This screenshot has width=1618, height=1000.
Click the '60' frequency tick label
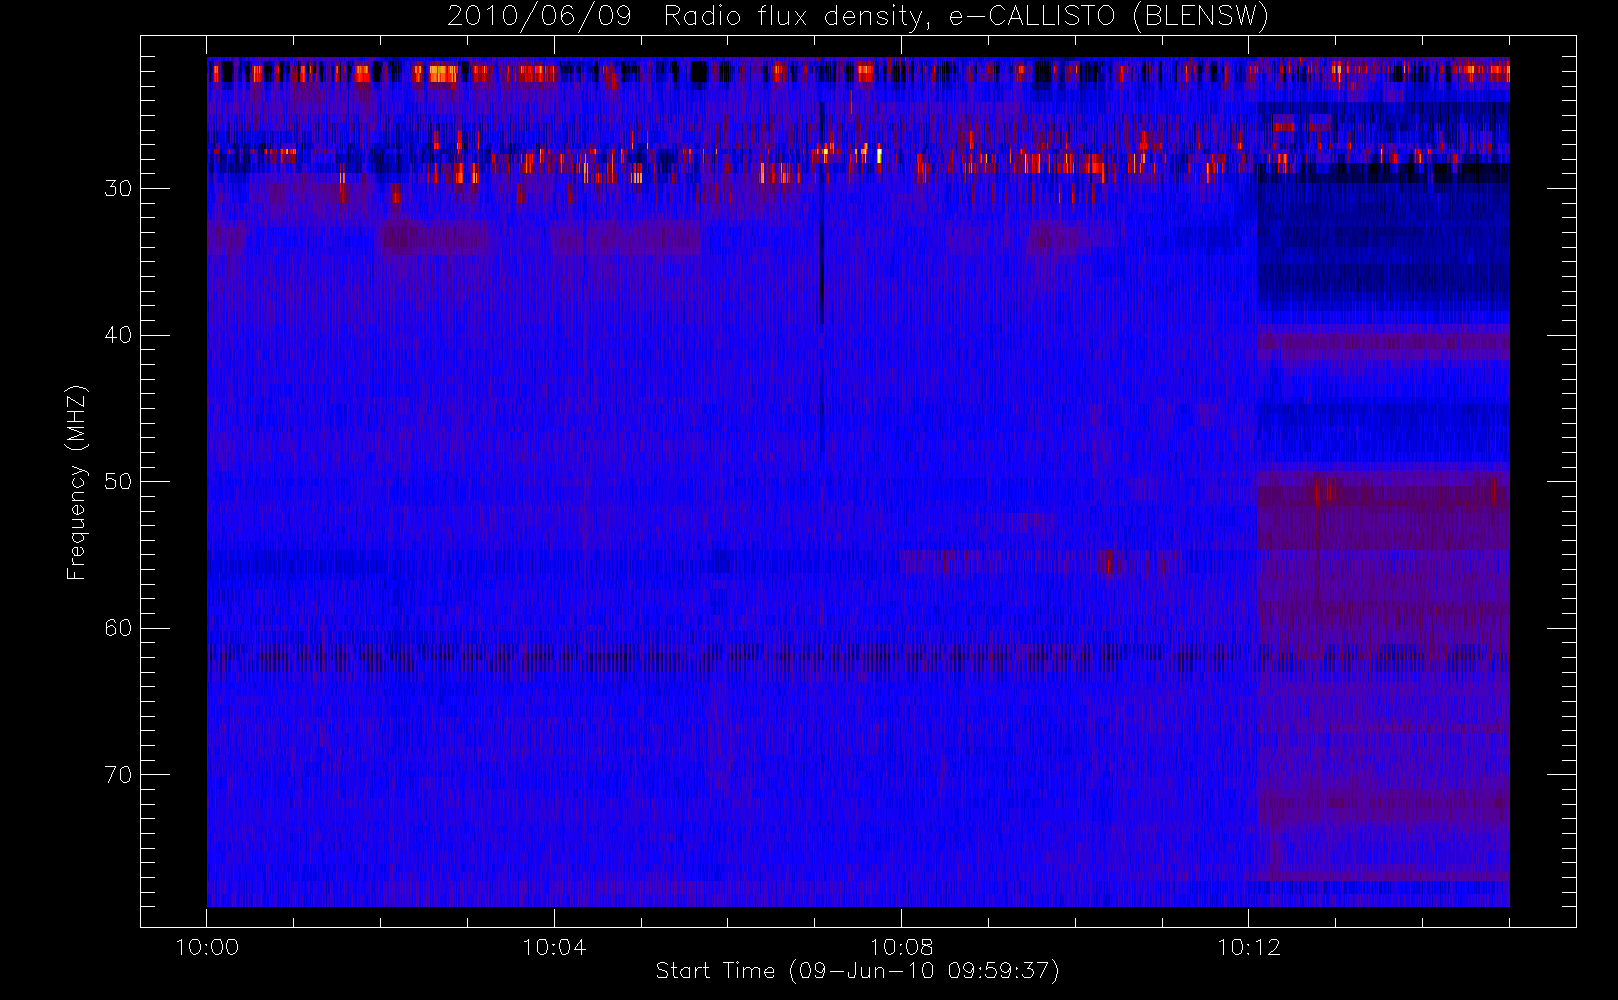click(x=118, y=628)
